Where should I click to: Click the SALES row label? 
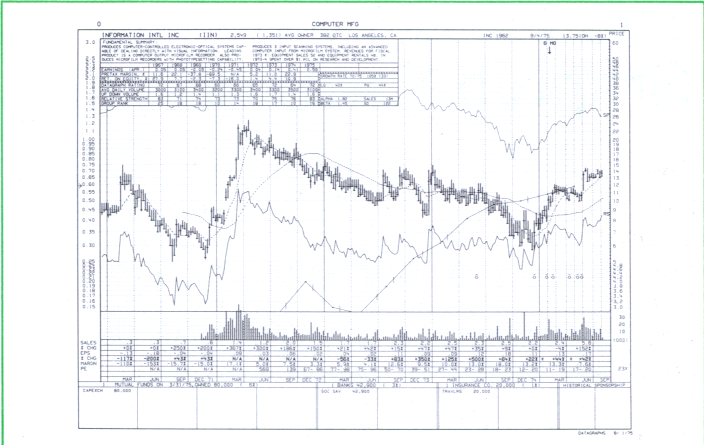pos(88,341)
